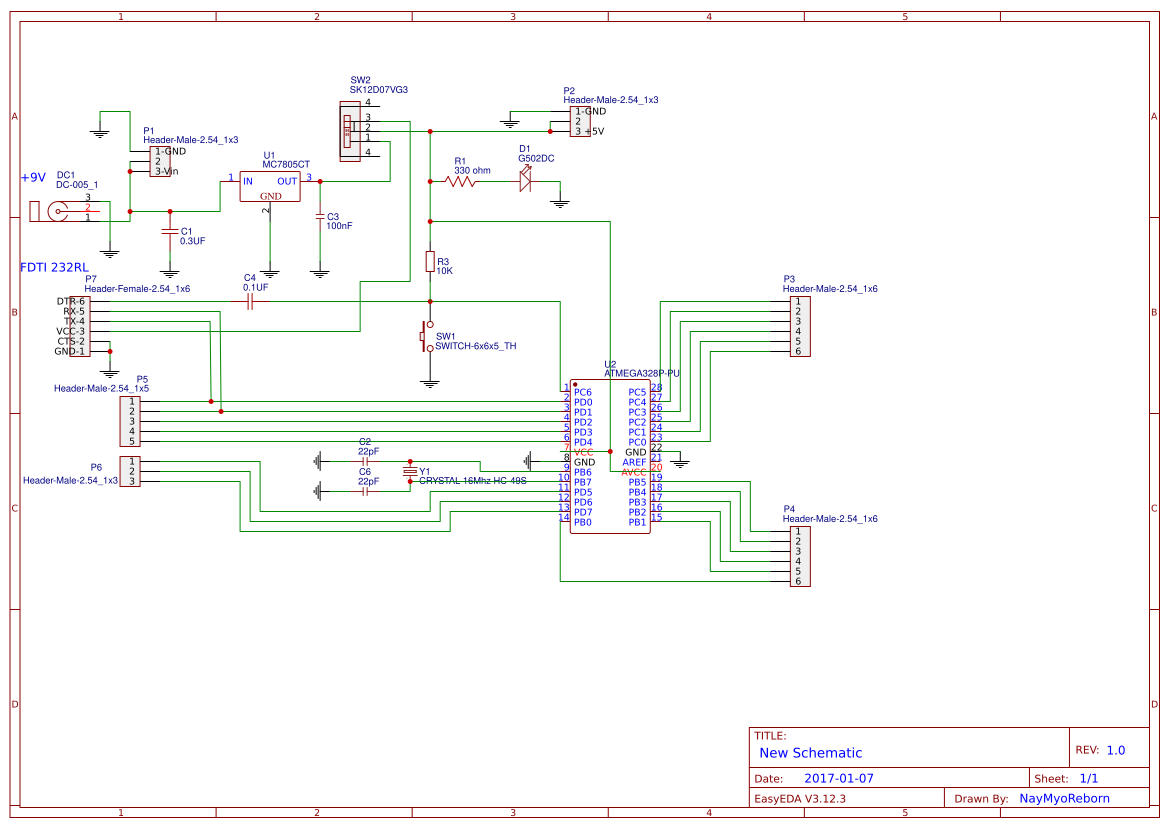
Task: Pick the C3 100nF capacitor symbol
Action: click(x=320, y=217)
